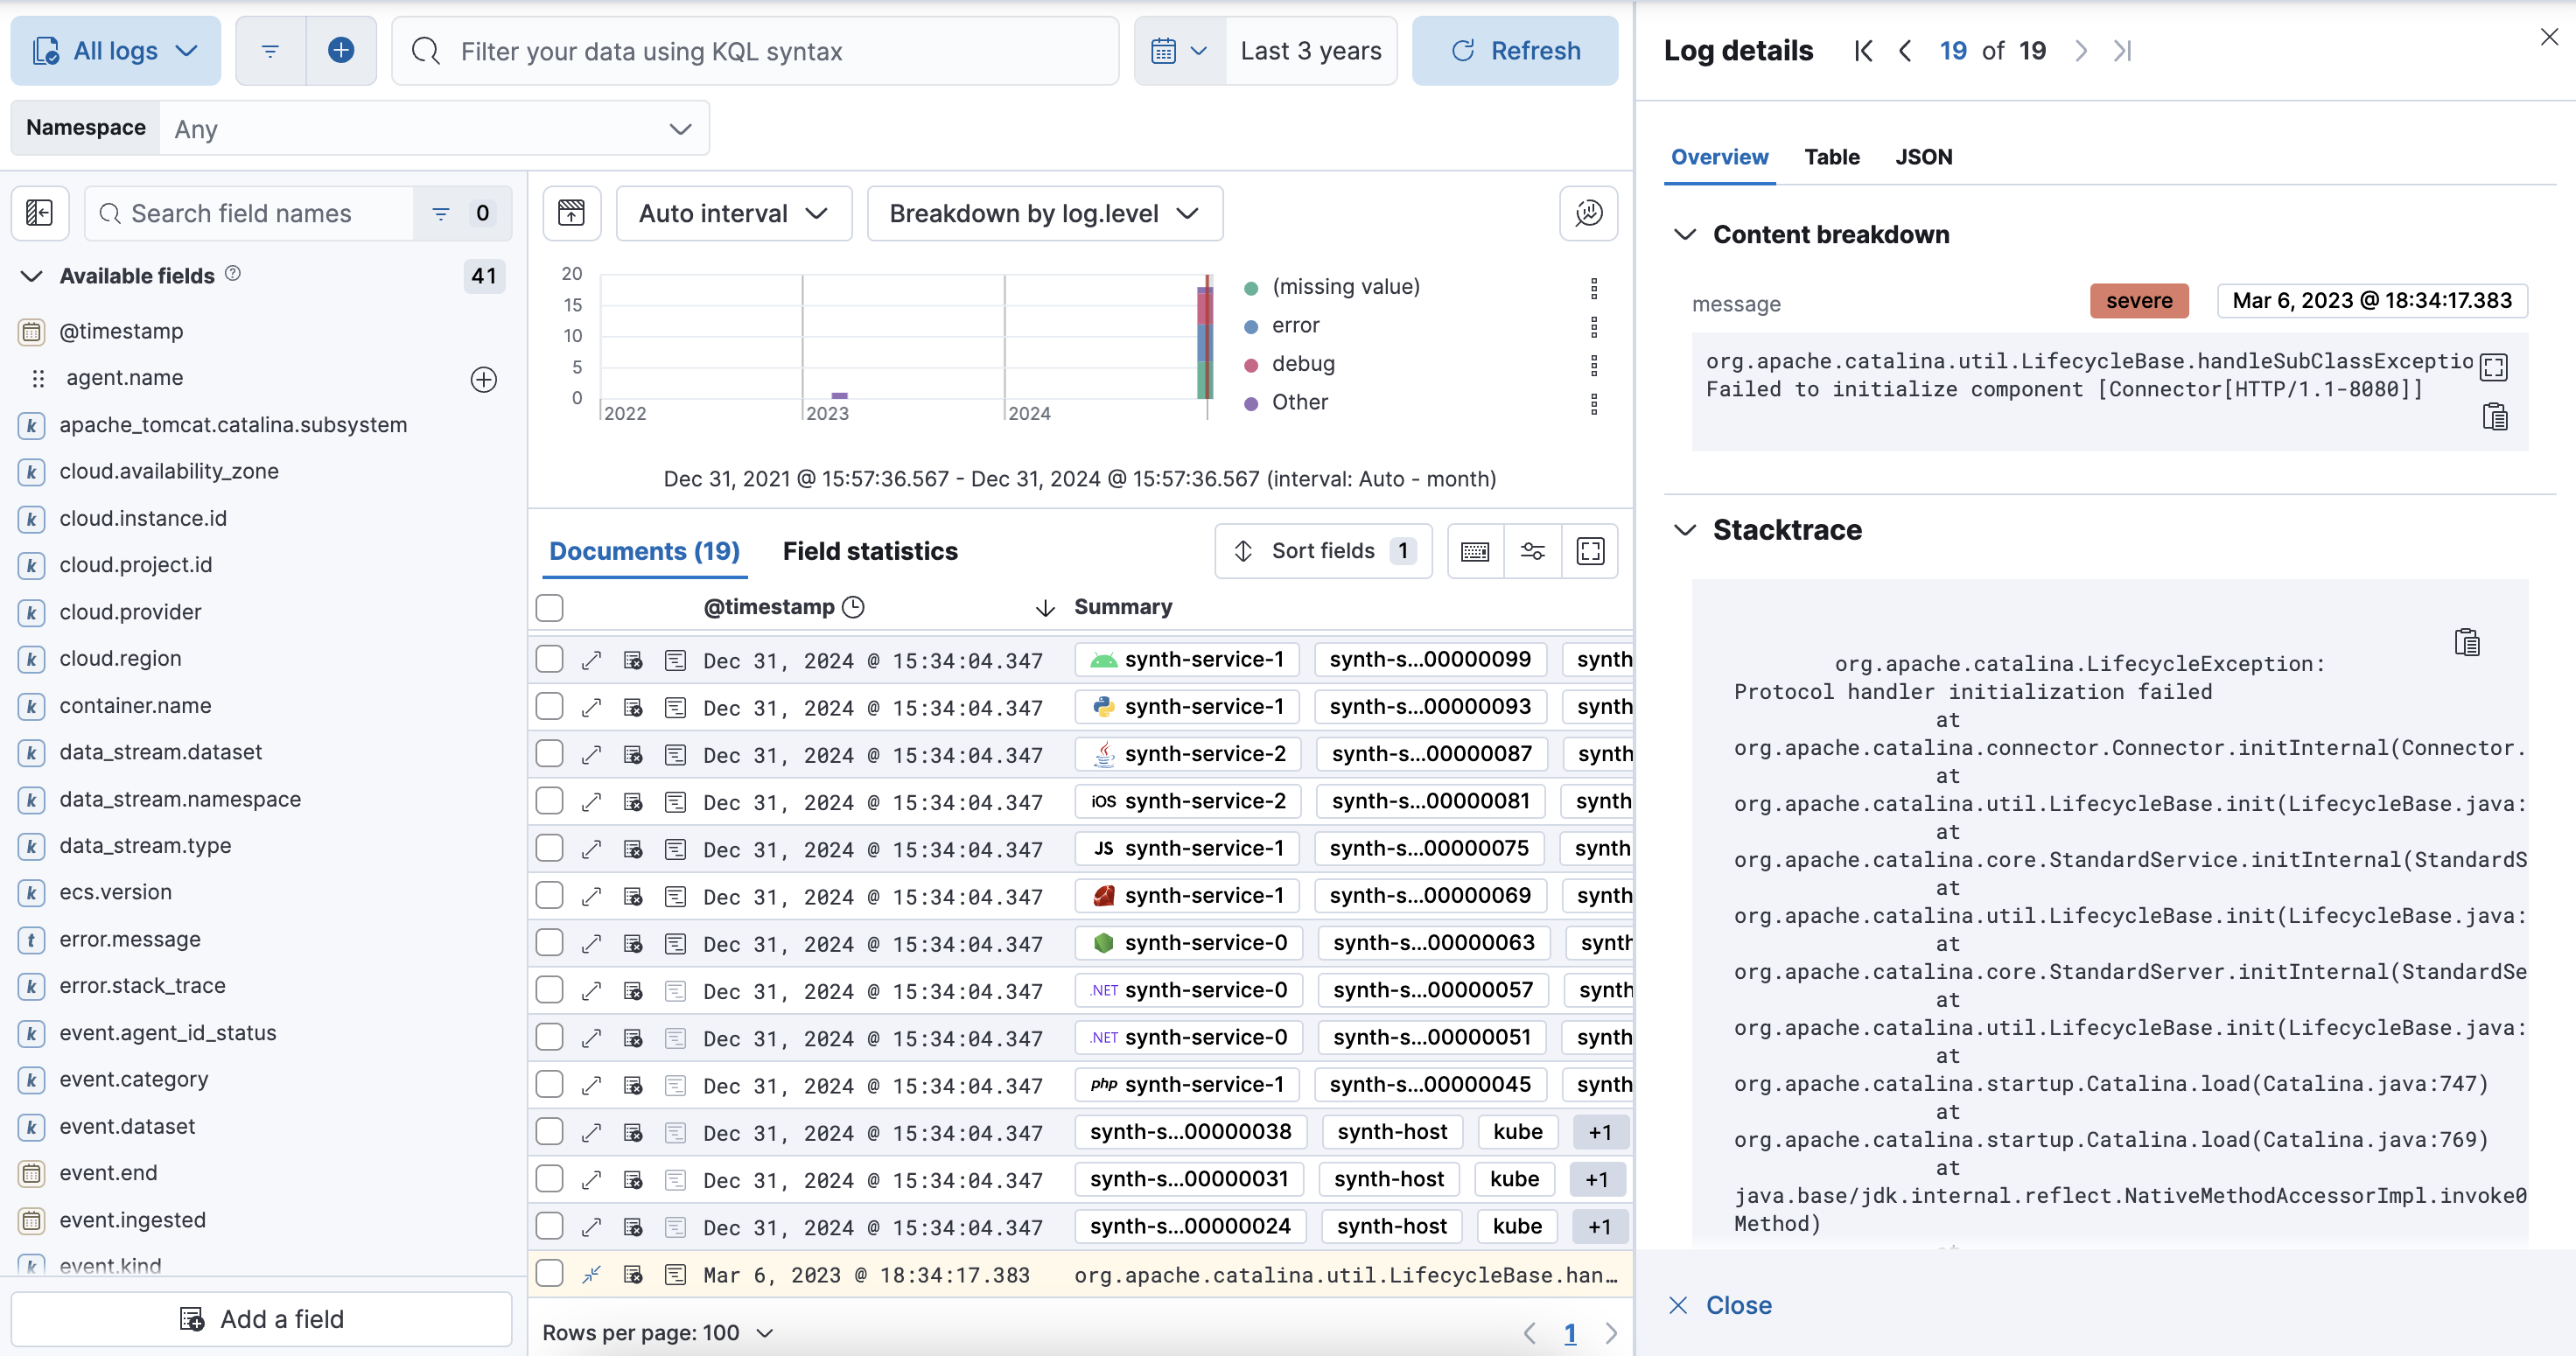The image size is (2576, 1356).
Task: Open stacktrace icon in synth-s...00000087 row
Action: 676,754
